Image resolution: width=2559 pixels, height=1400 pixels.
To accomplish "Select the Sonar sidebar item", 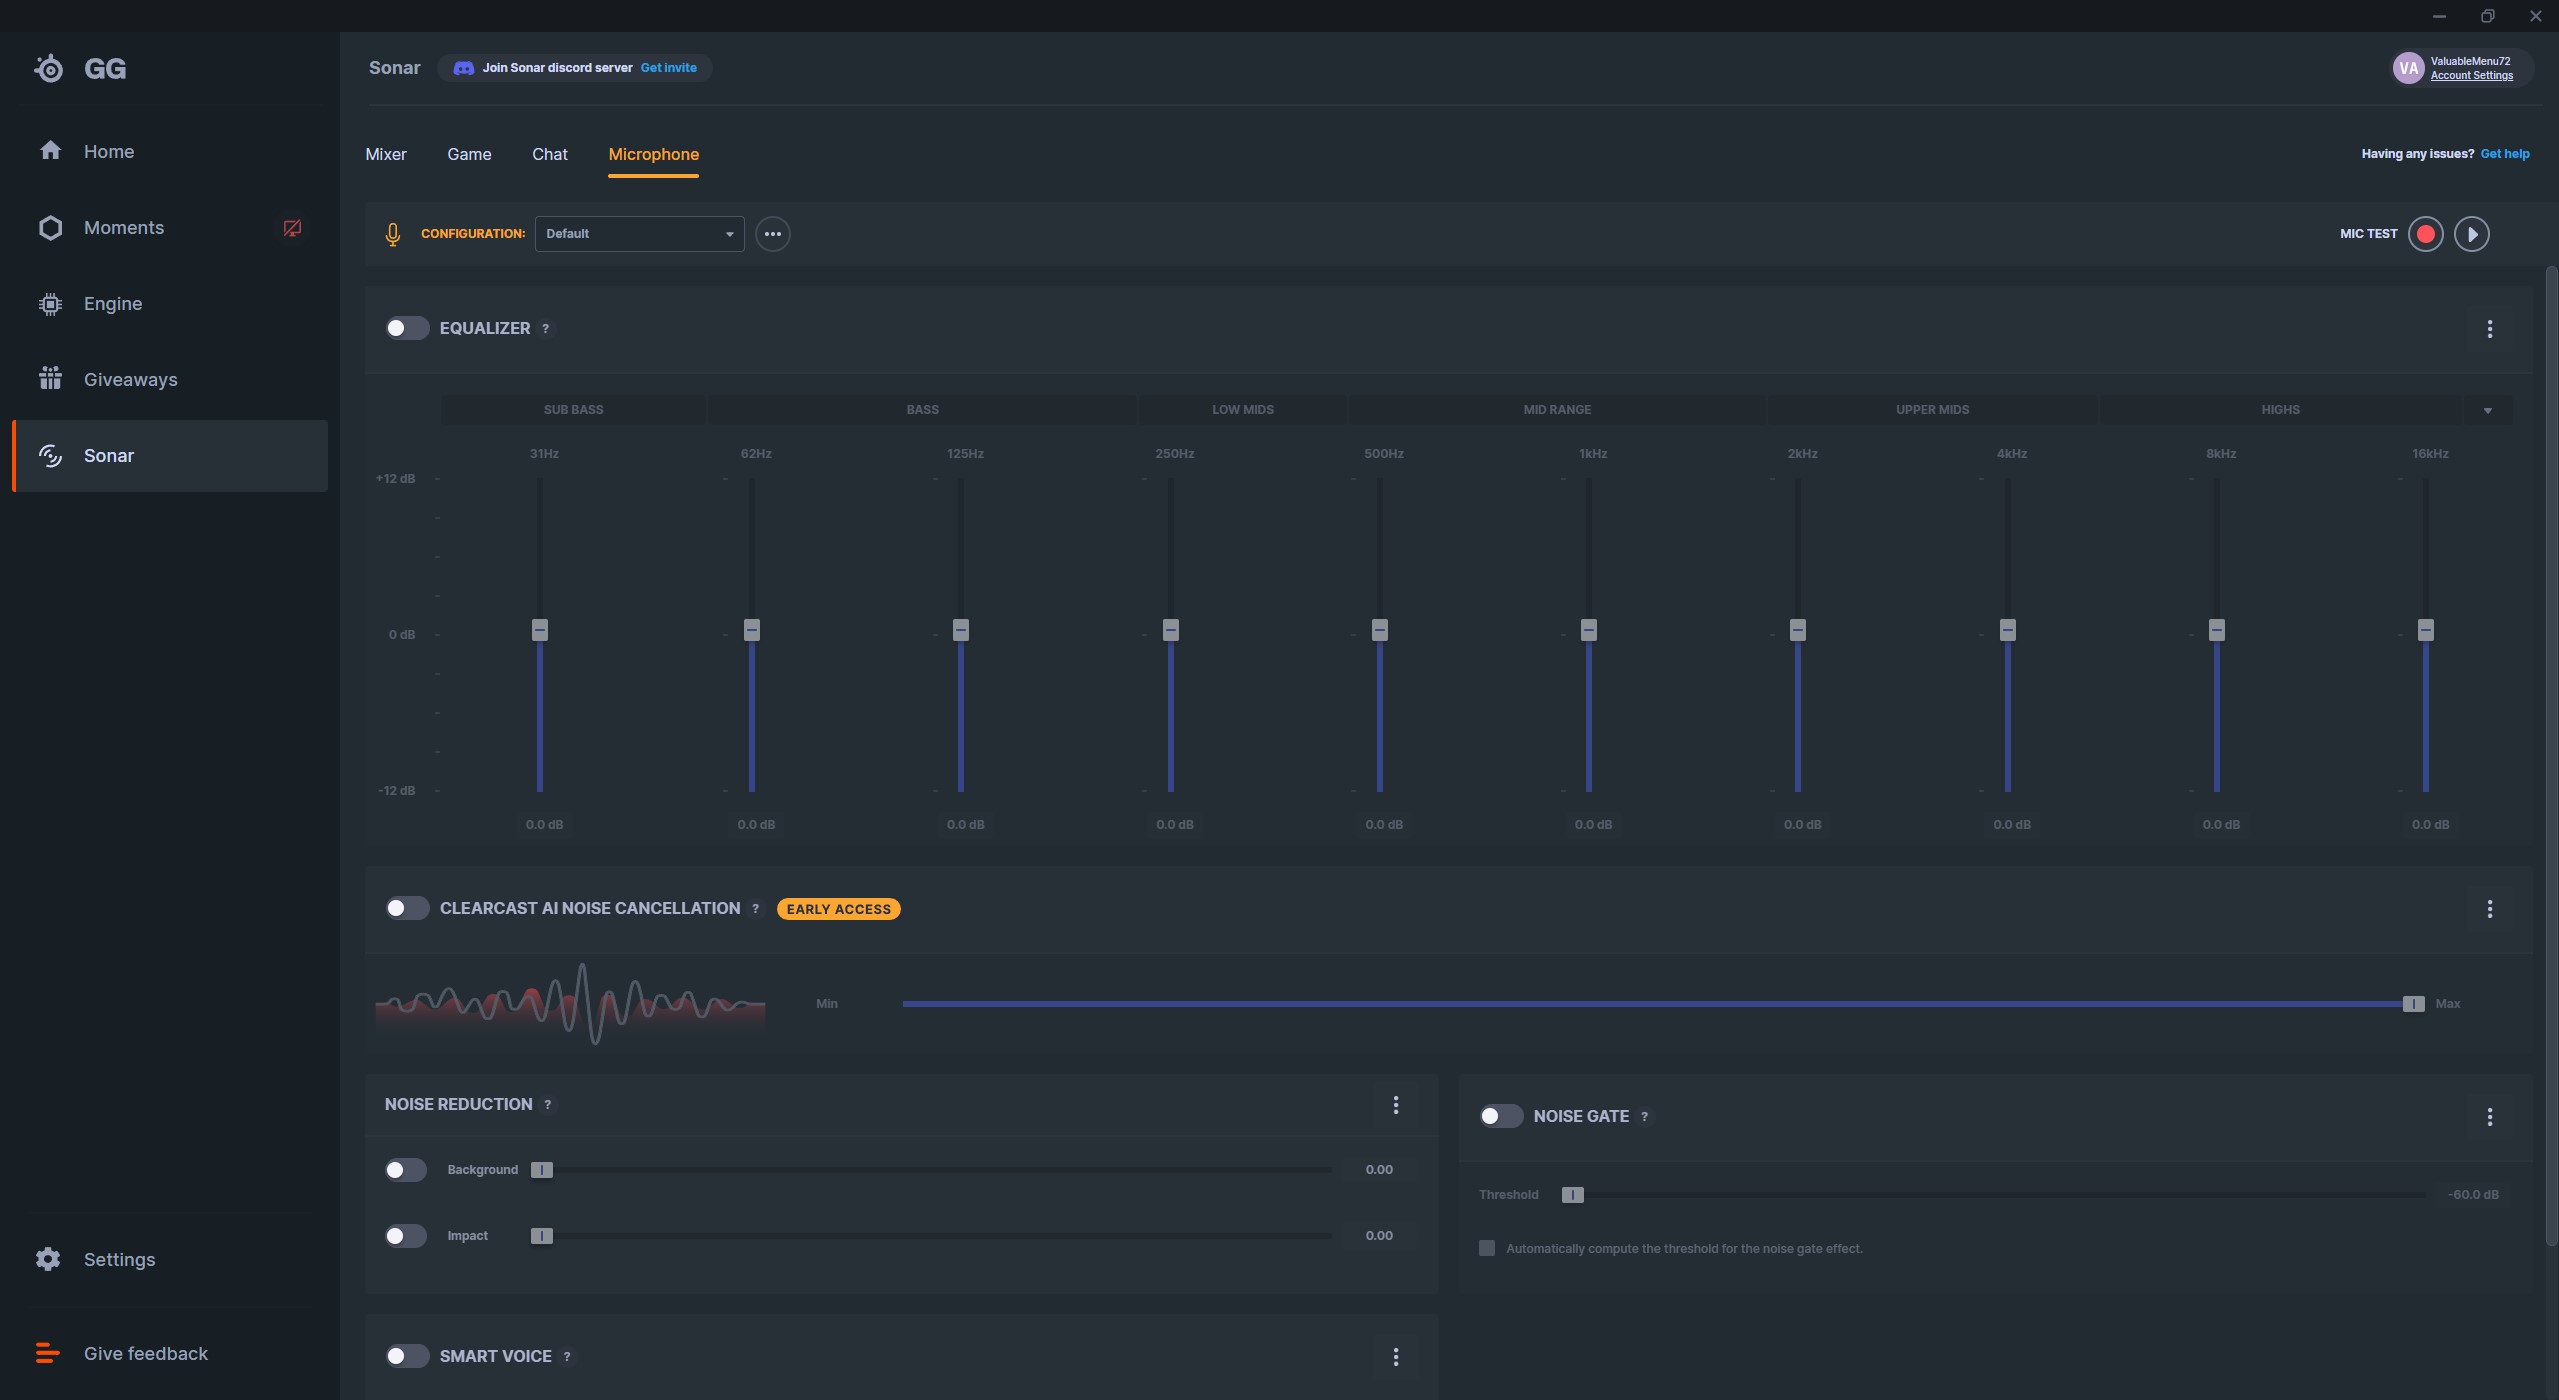I will pyautogui.click(x=170, y=455).
